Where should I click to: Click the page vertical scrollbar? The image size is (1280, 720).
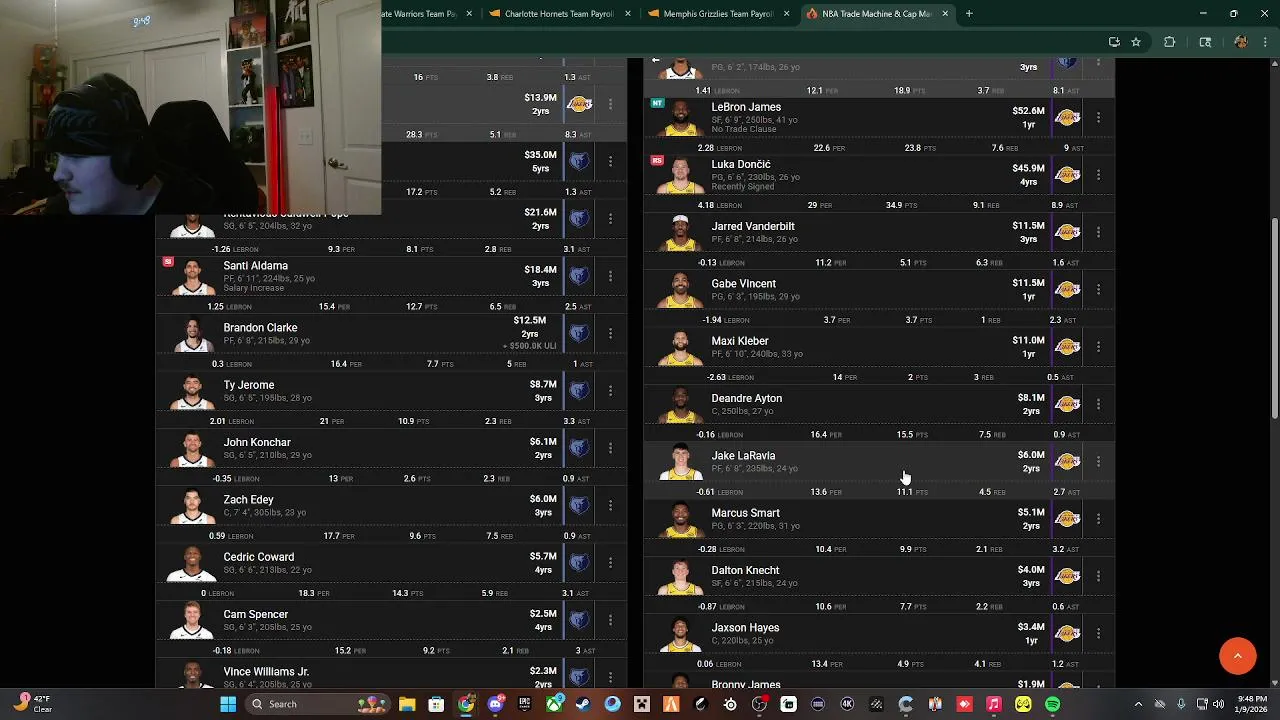tap(1274, 317)
